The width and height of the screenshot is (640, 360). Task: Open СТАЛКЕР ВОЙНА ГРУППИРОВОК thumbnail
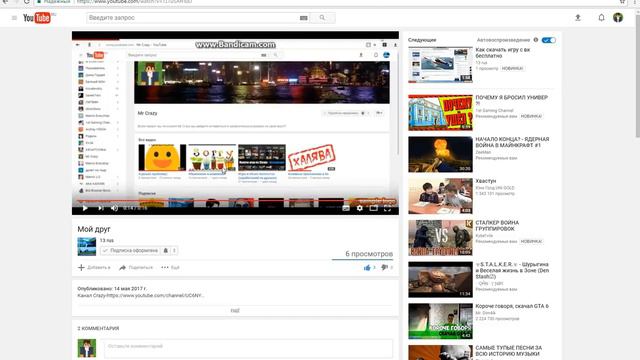440,238
